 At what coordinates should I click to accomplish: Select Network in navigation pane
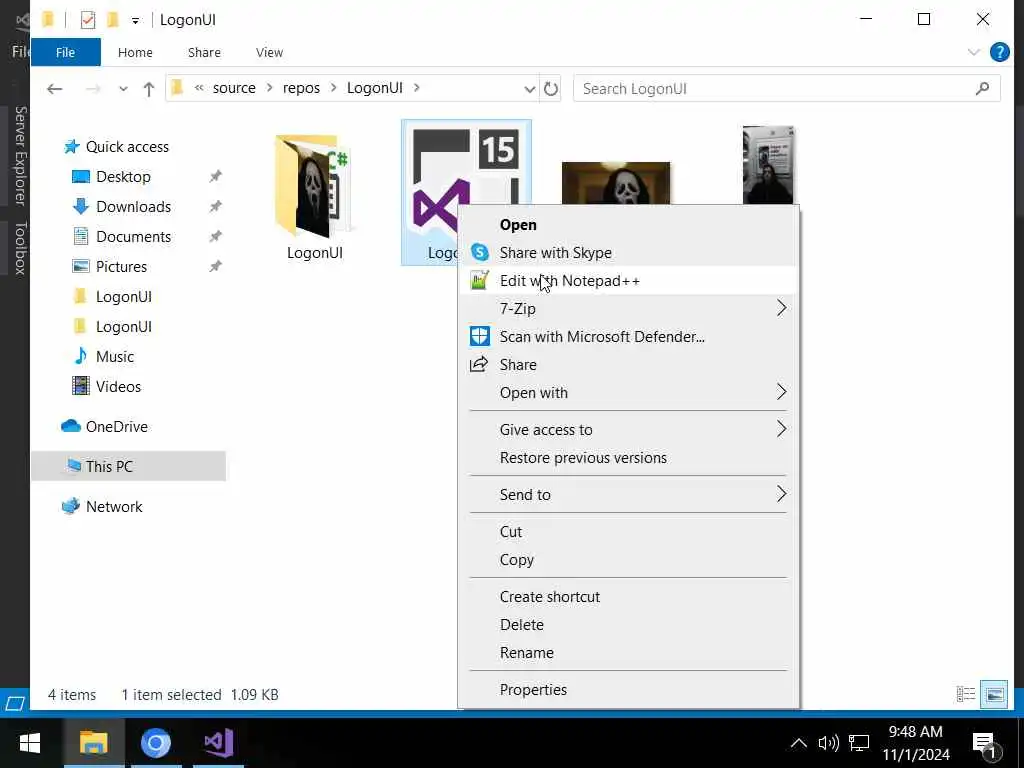[x=114, y=507]
